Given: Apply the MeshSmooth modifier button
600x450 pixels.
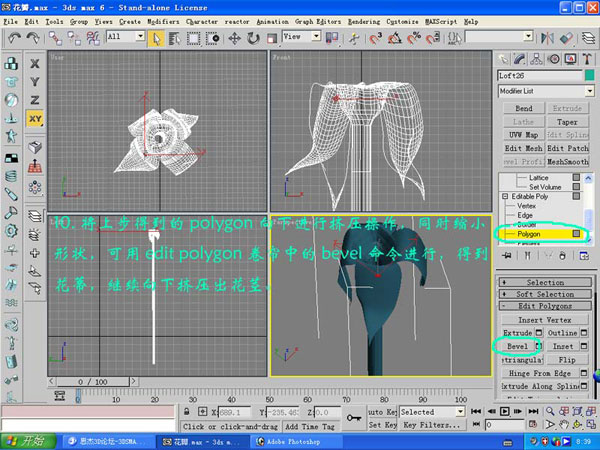Looking at the screenshot, I should click(x=567, y=161).
